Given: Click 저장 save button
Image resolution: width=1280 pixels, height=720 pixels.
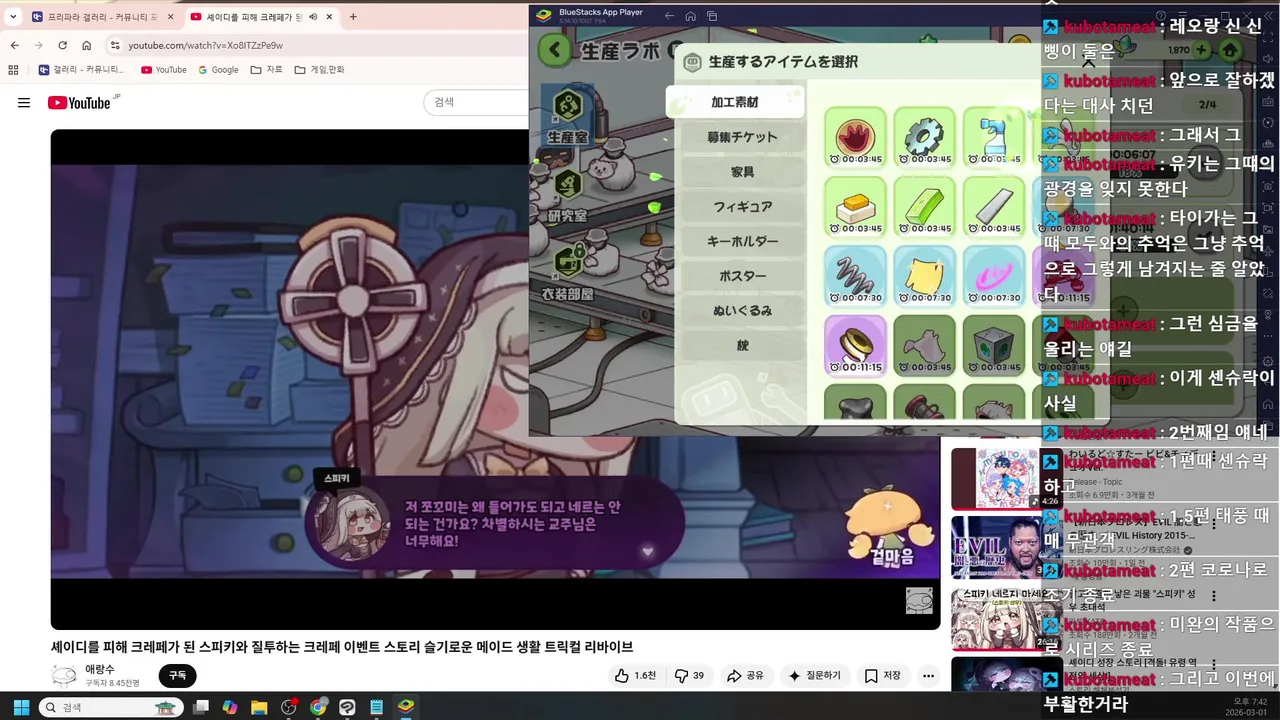Looking at the screenshot, I should tap(882, 676).
